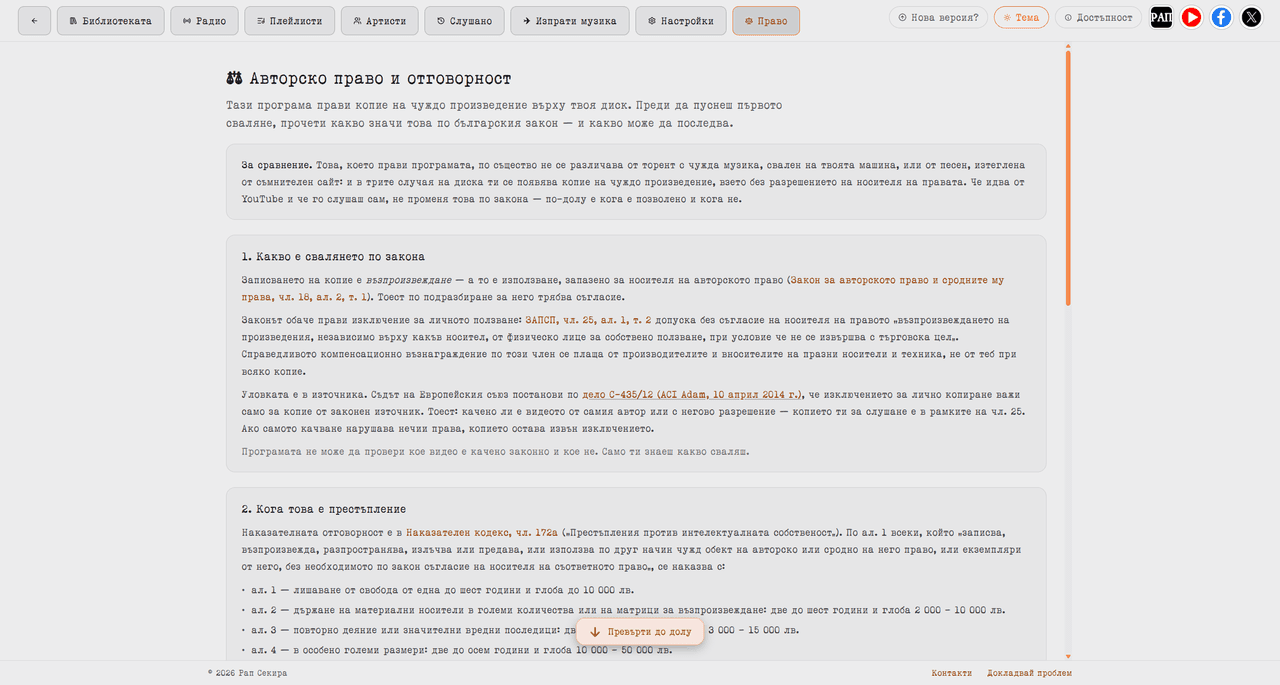
Task: Open the Библиотеката tab
Action: (110, 20)
